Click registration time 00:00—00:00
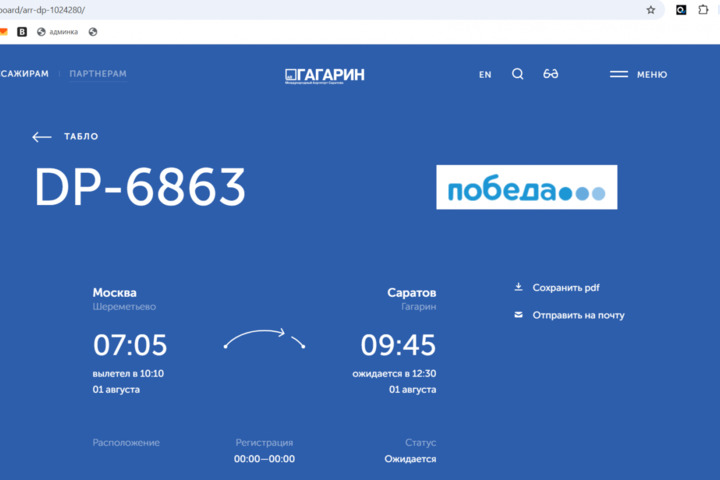The width and height of the screenshot is (720, 480). pos(264,459)
